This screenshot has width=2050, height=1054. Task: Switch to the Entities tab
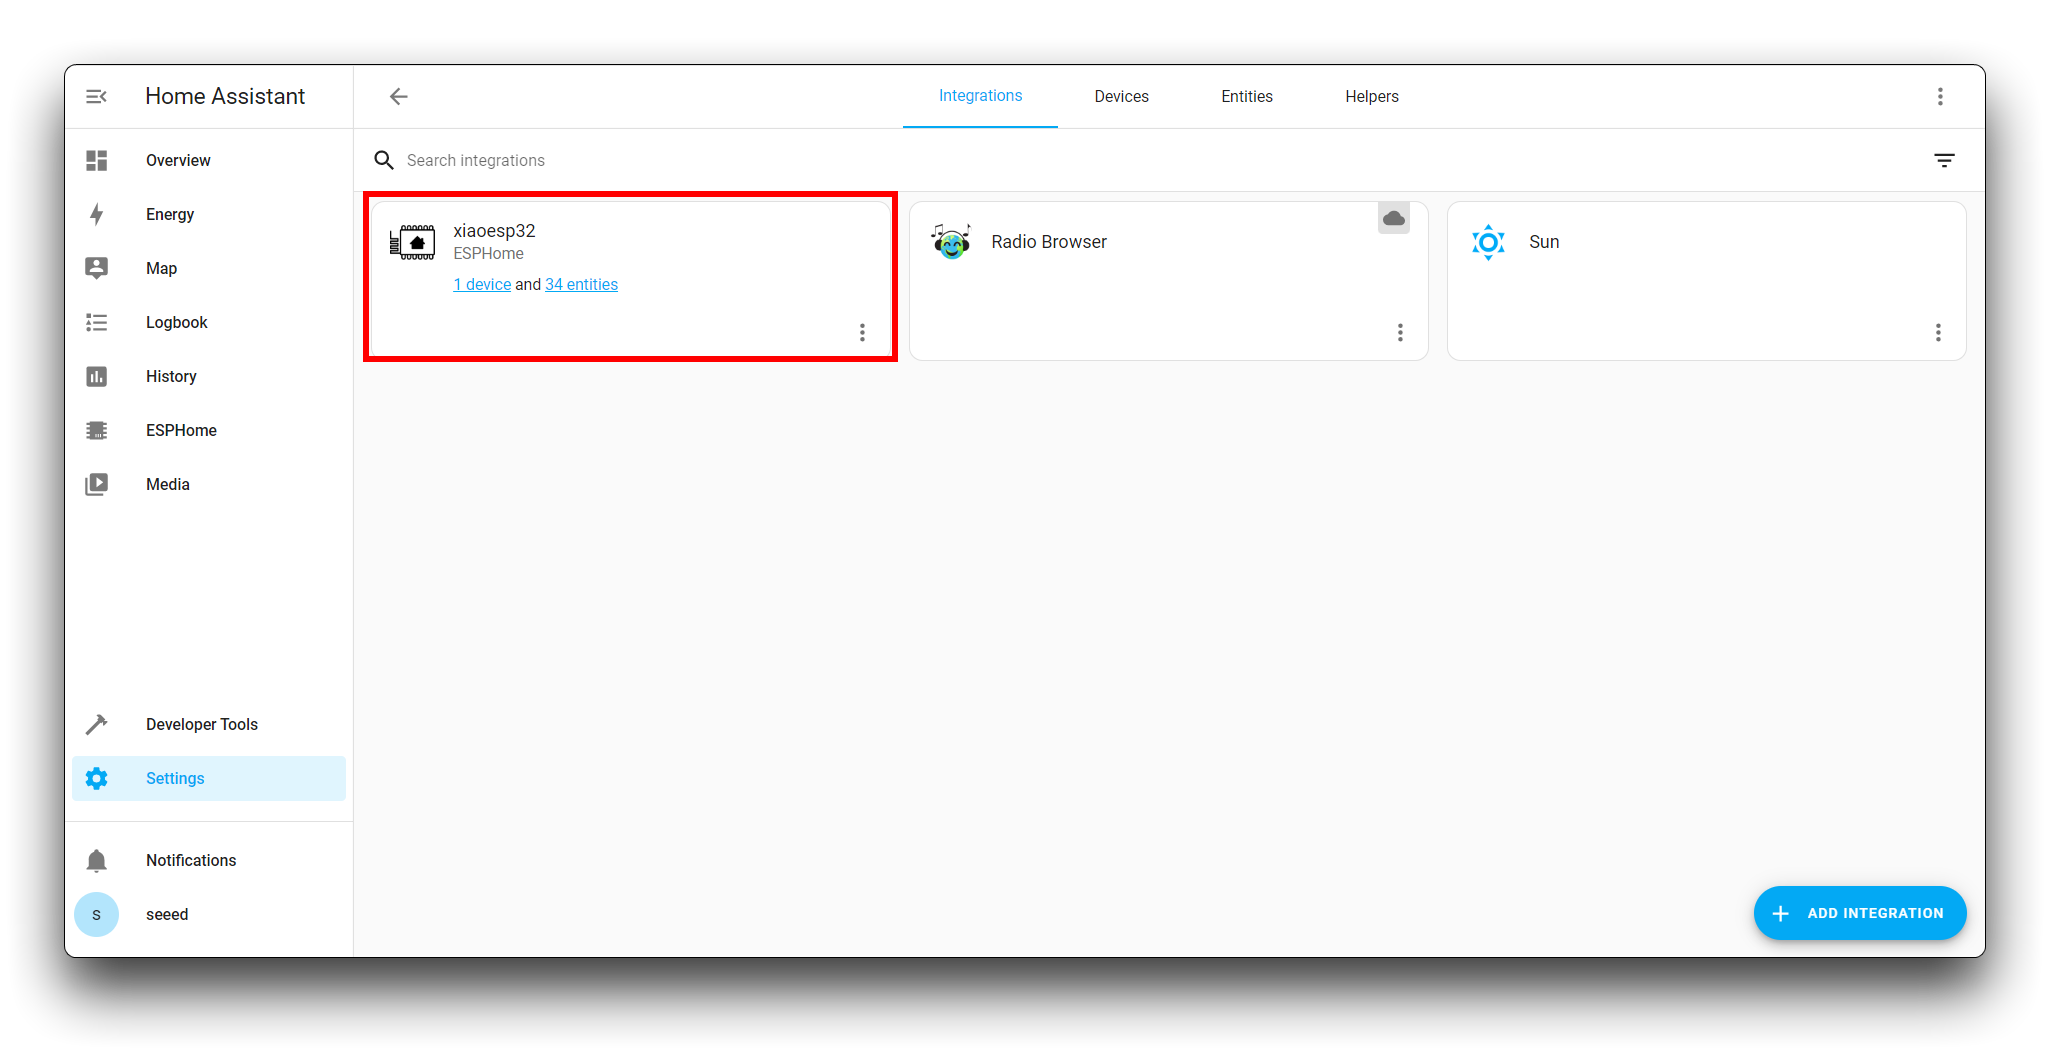[x=1246, y=96]
